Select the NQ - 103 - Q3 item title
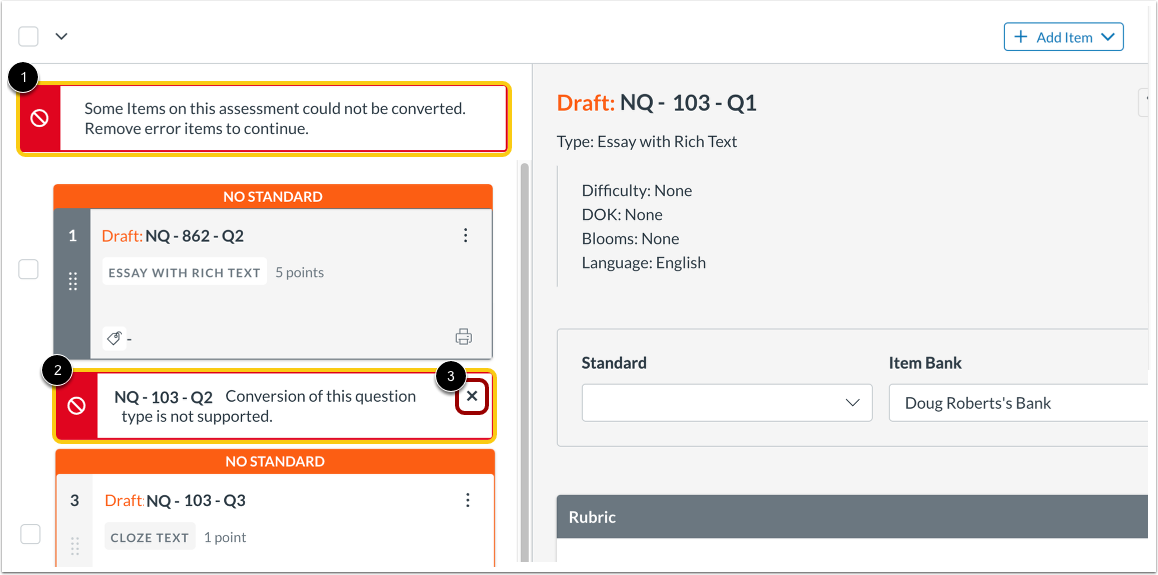Image resolution: width=1158 pixels, height=575 pixels. [196, 501]
